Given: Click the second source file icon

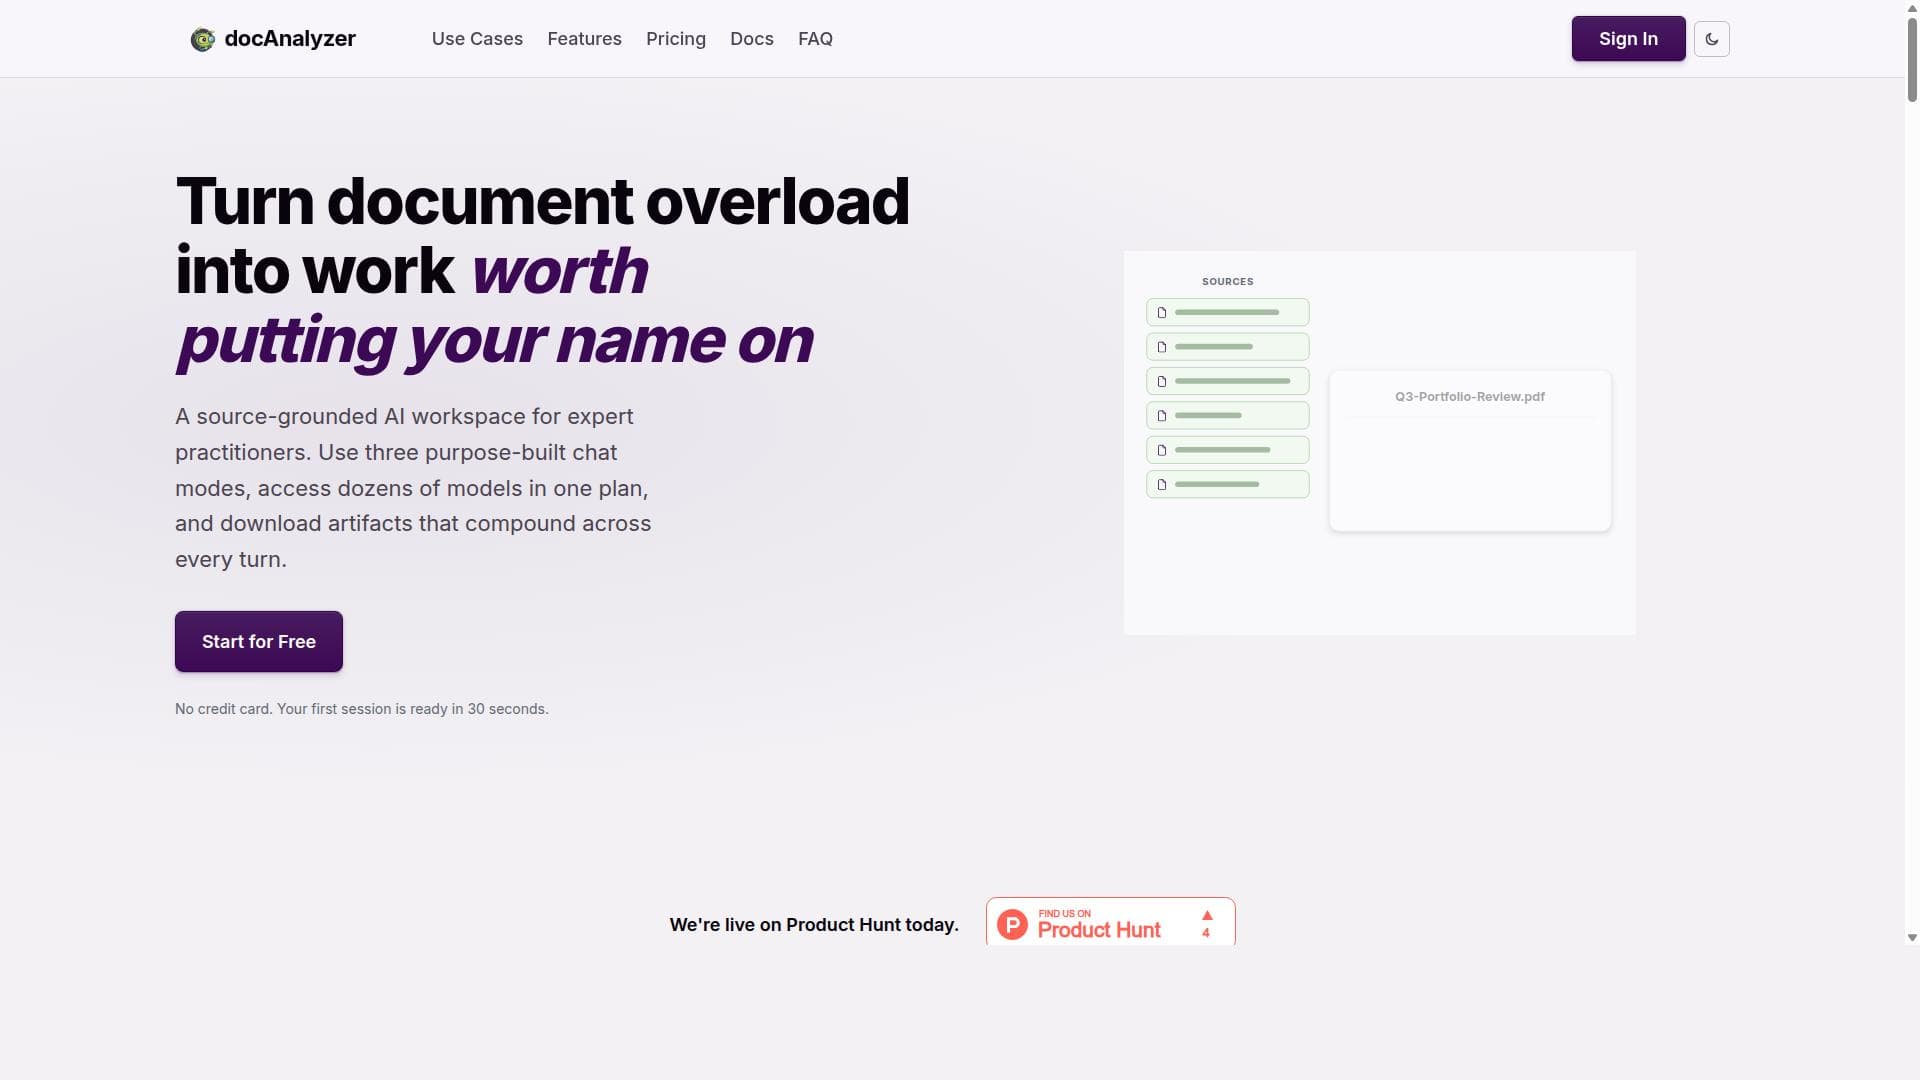Looking at the screenshot, I should coord(1162,347).
